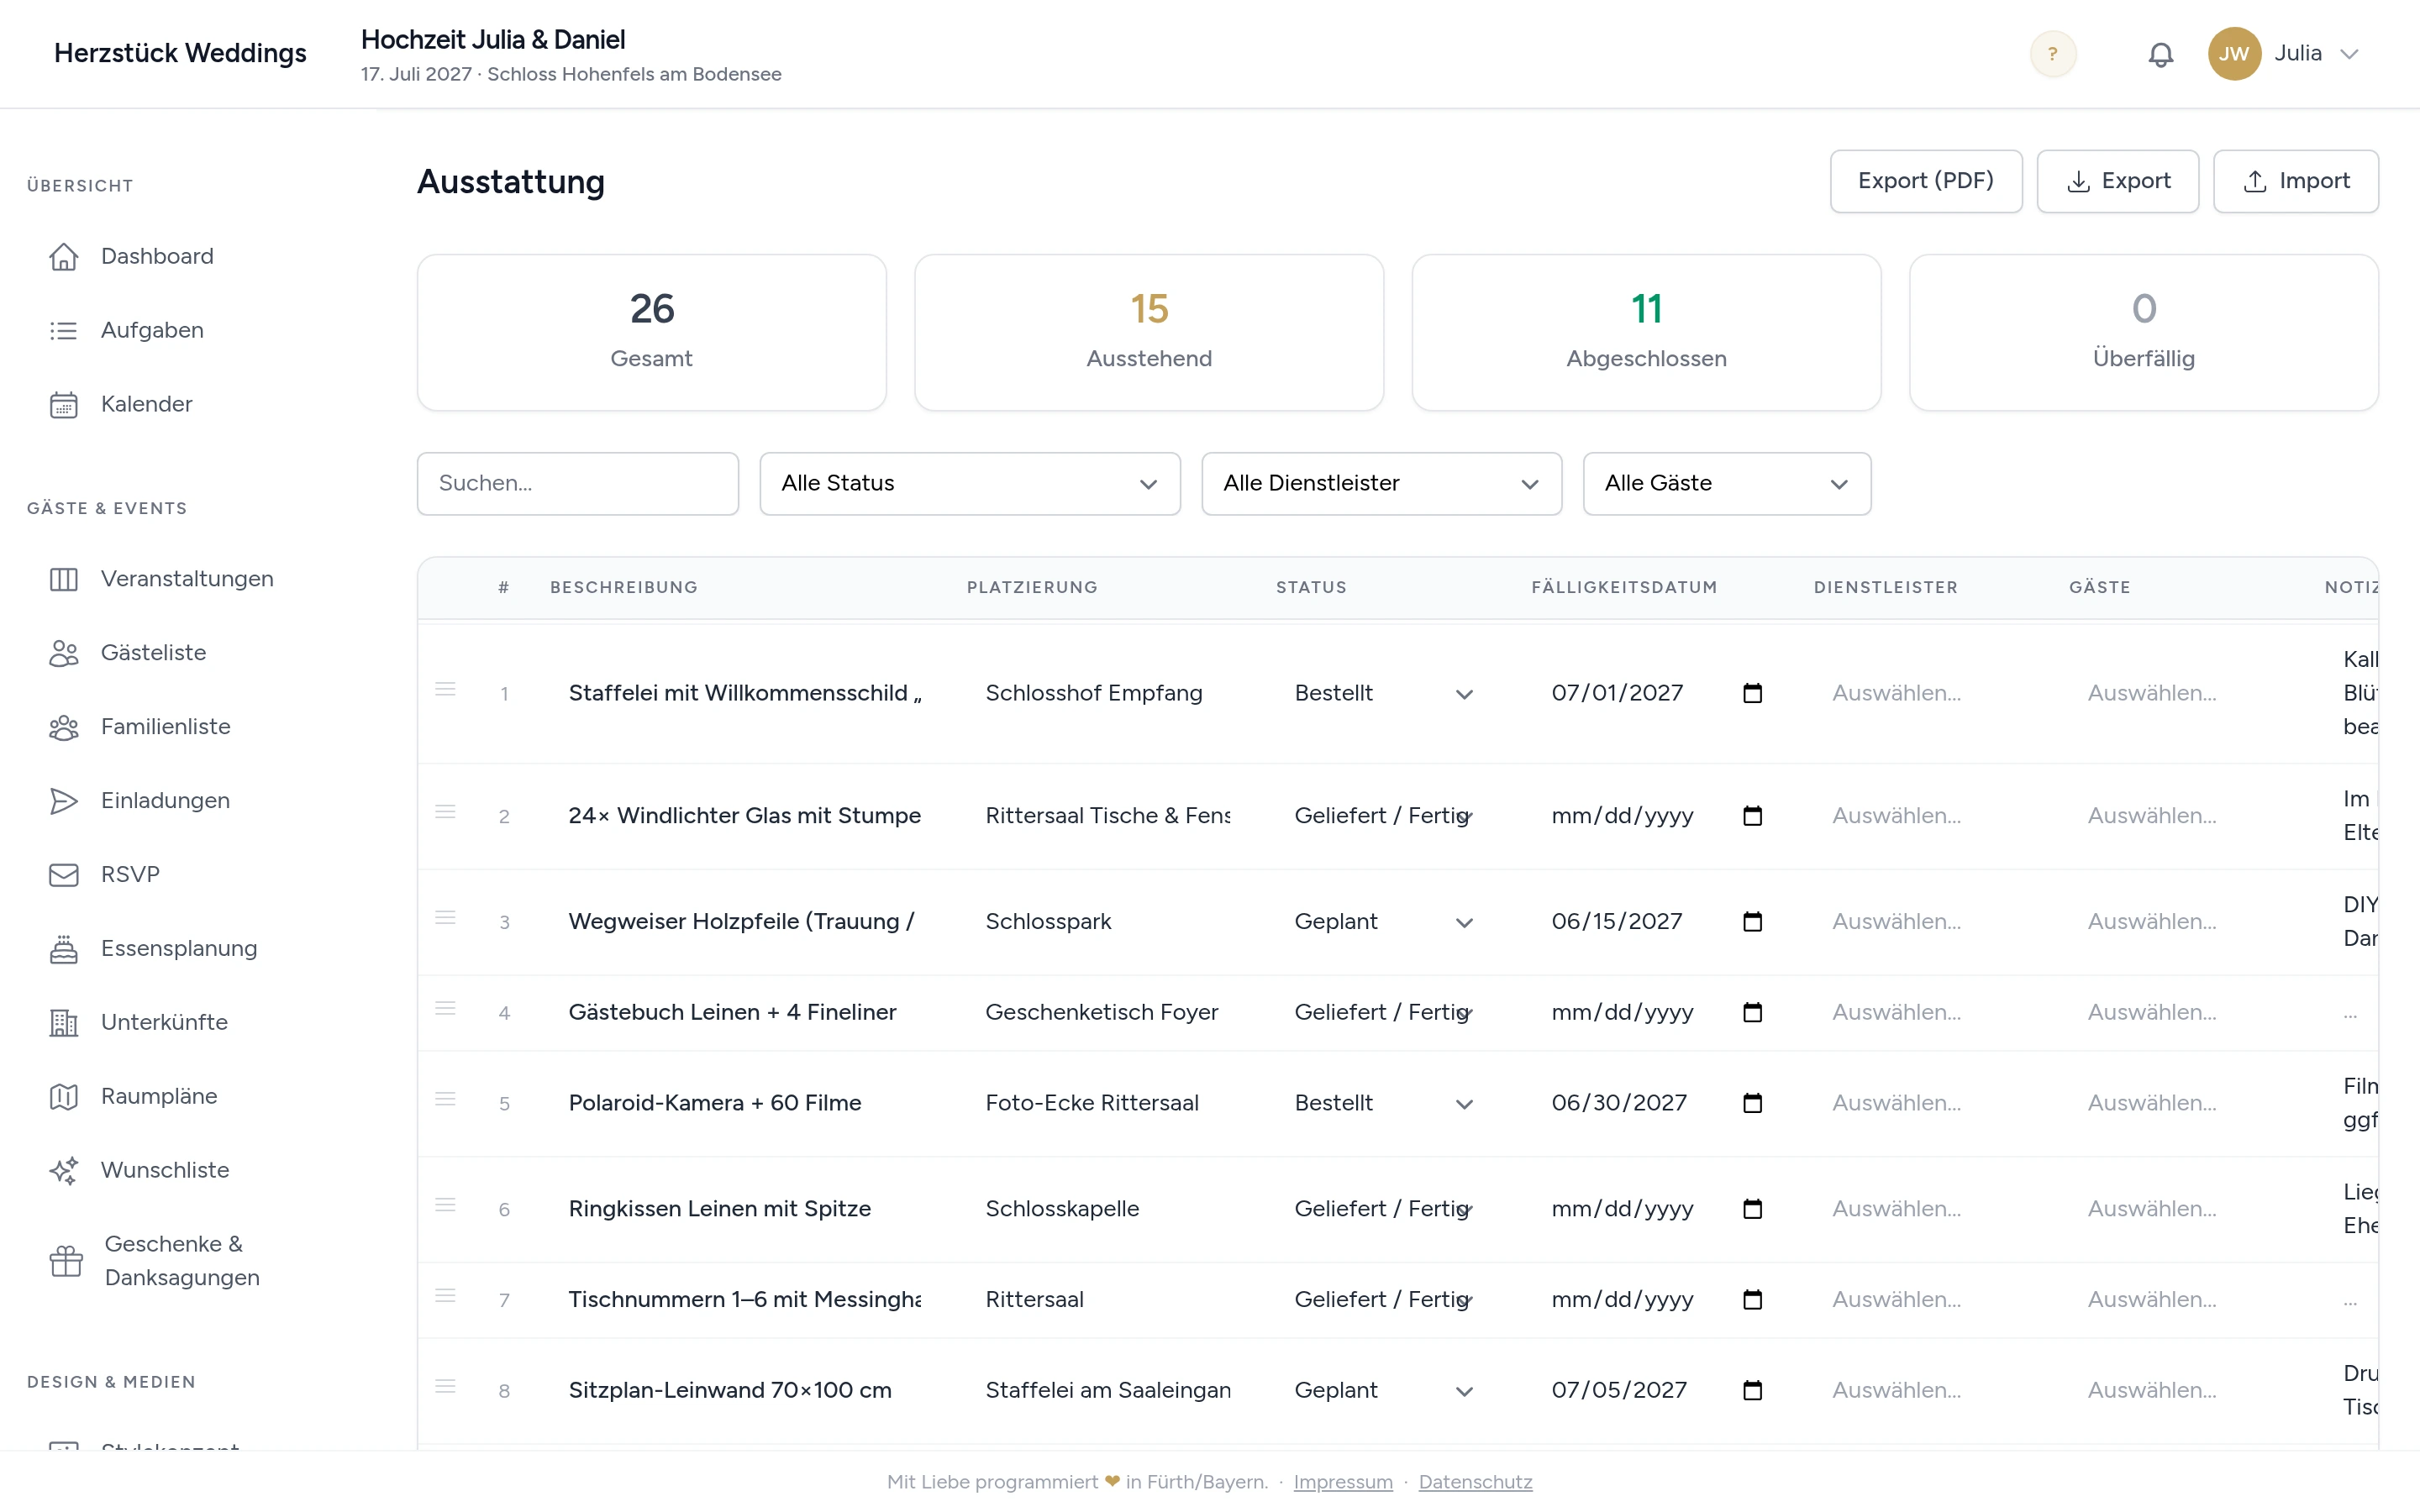Screen dimensions: 2420x1512
Task: Click the drag handle of row 5
Action: click(x=445, y=1100)
